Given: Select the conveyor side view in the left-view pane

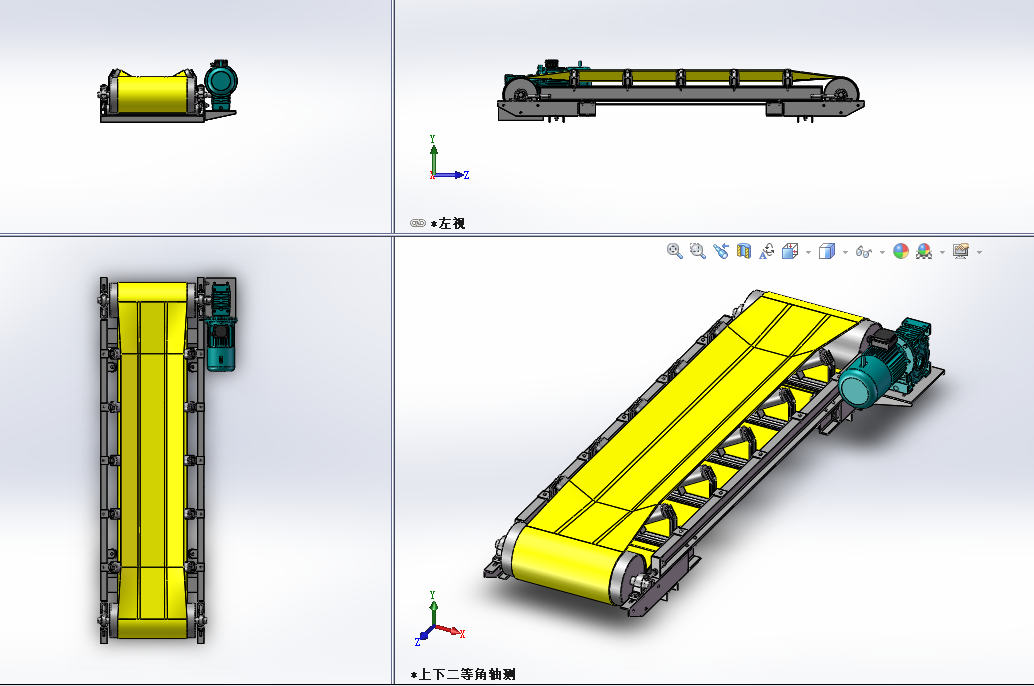Looking at the screenshot, I should tap(681, 91).
